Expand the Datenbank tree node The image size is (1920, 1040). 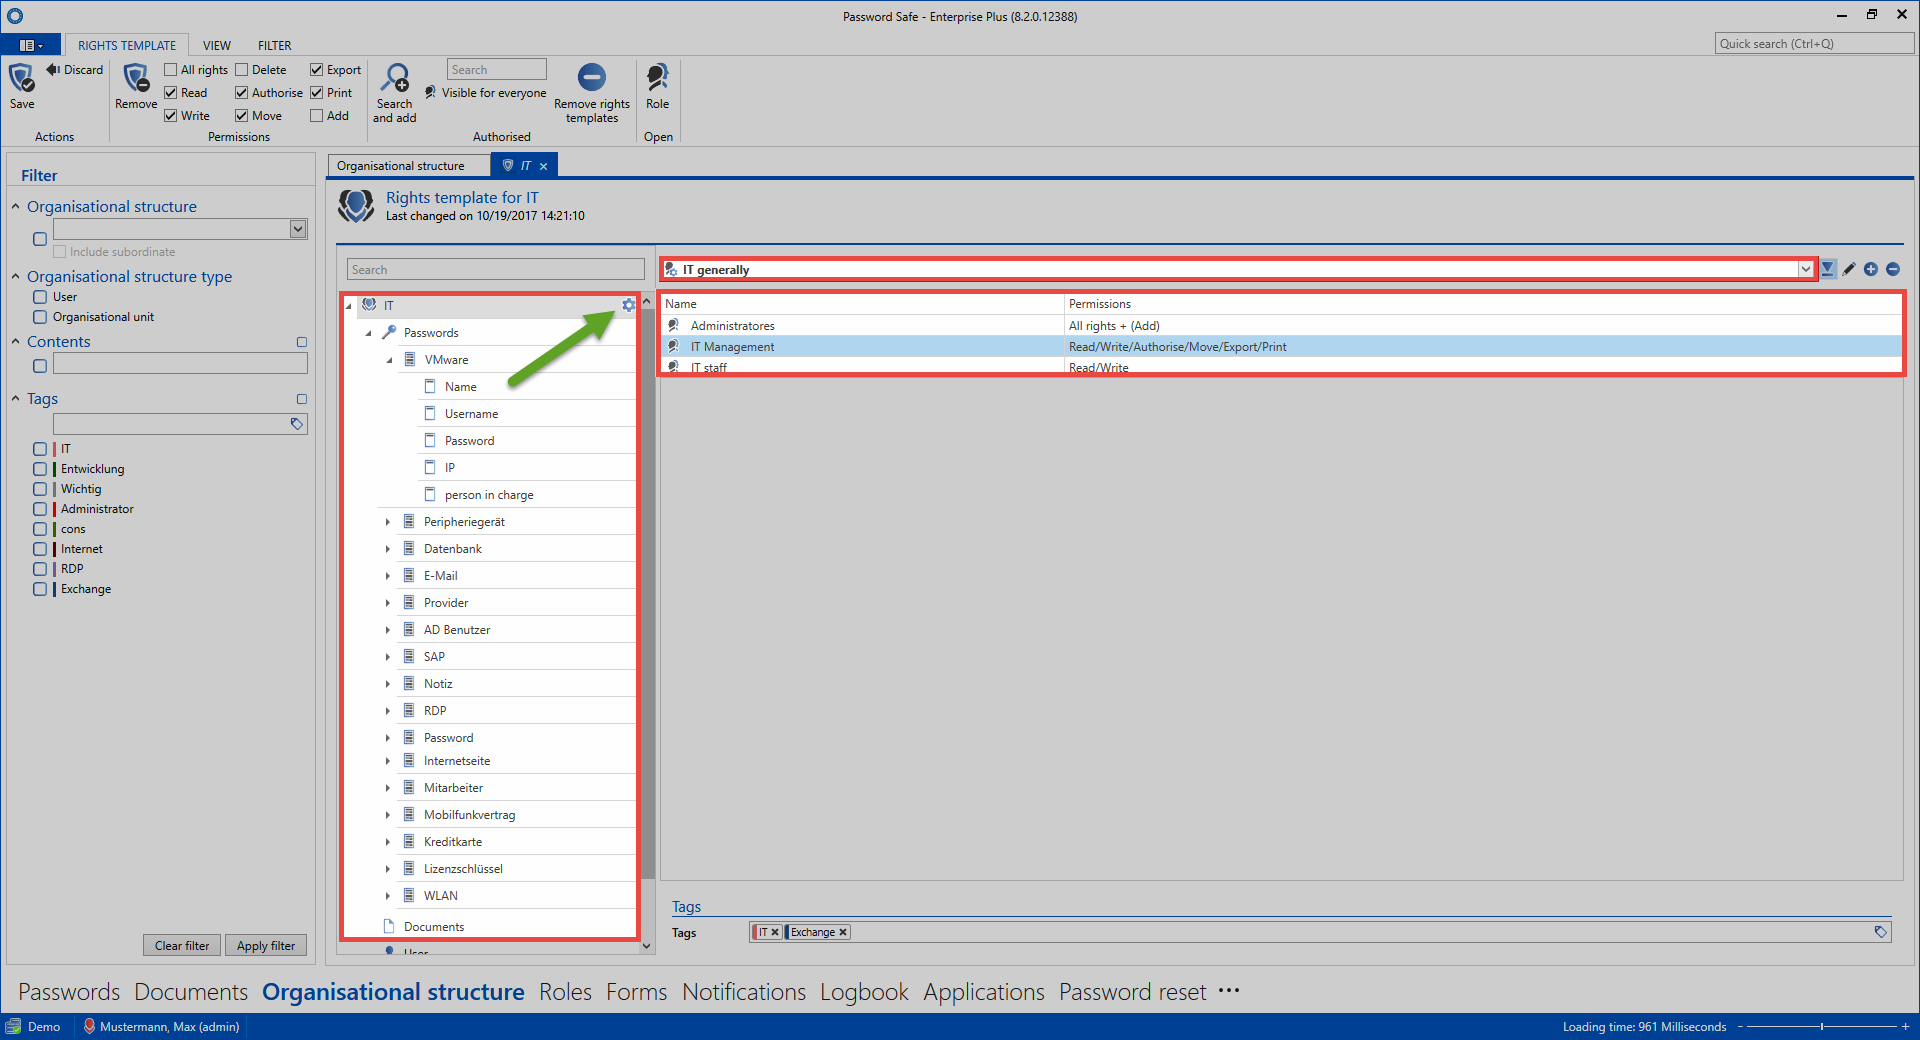point(388,549)
